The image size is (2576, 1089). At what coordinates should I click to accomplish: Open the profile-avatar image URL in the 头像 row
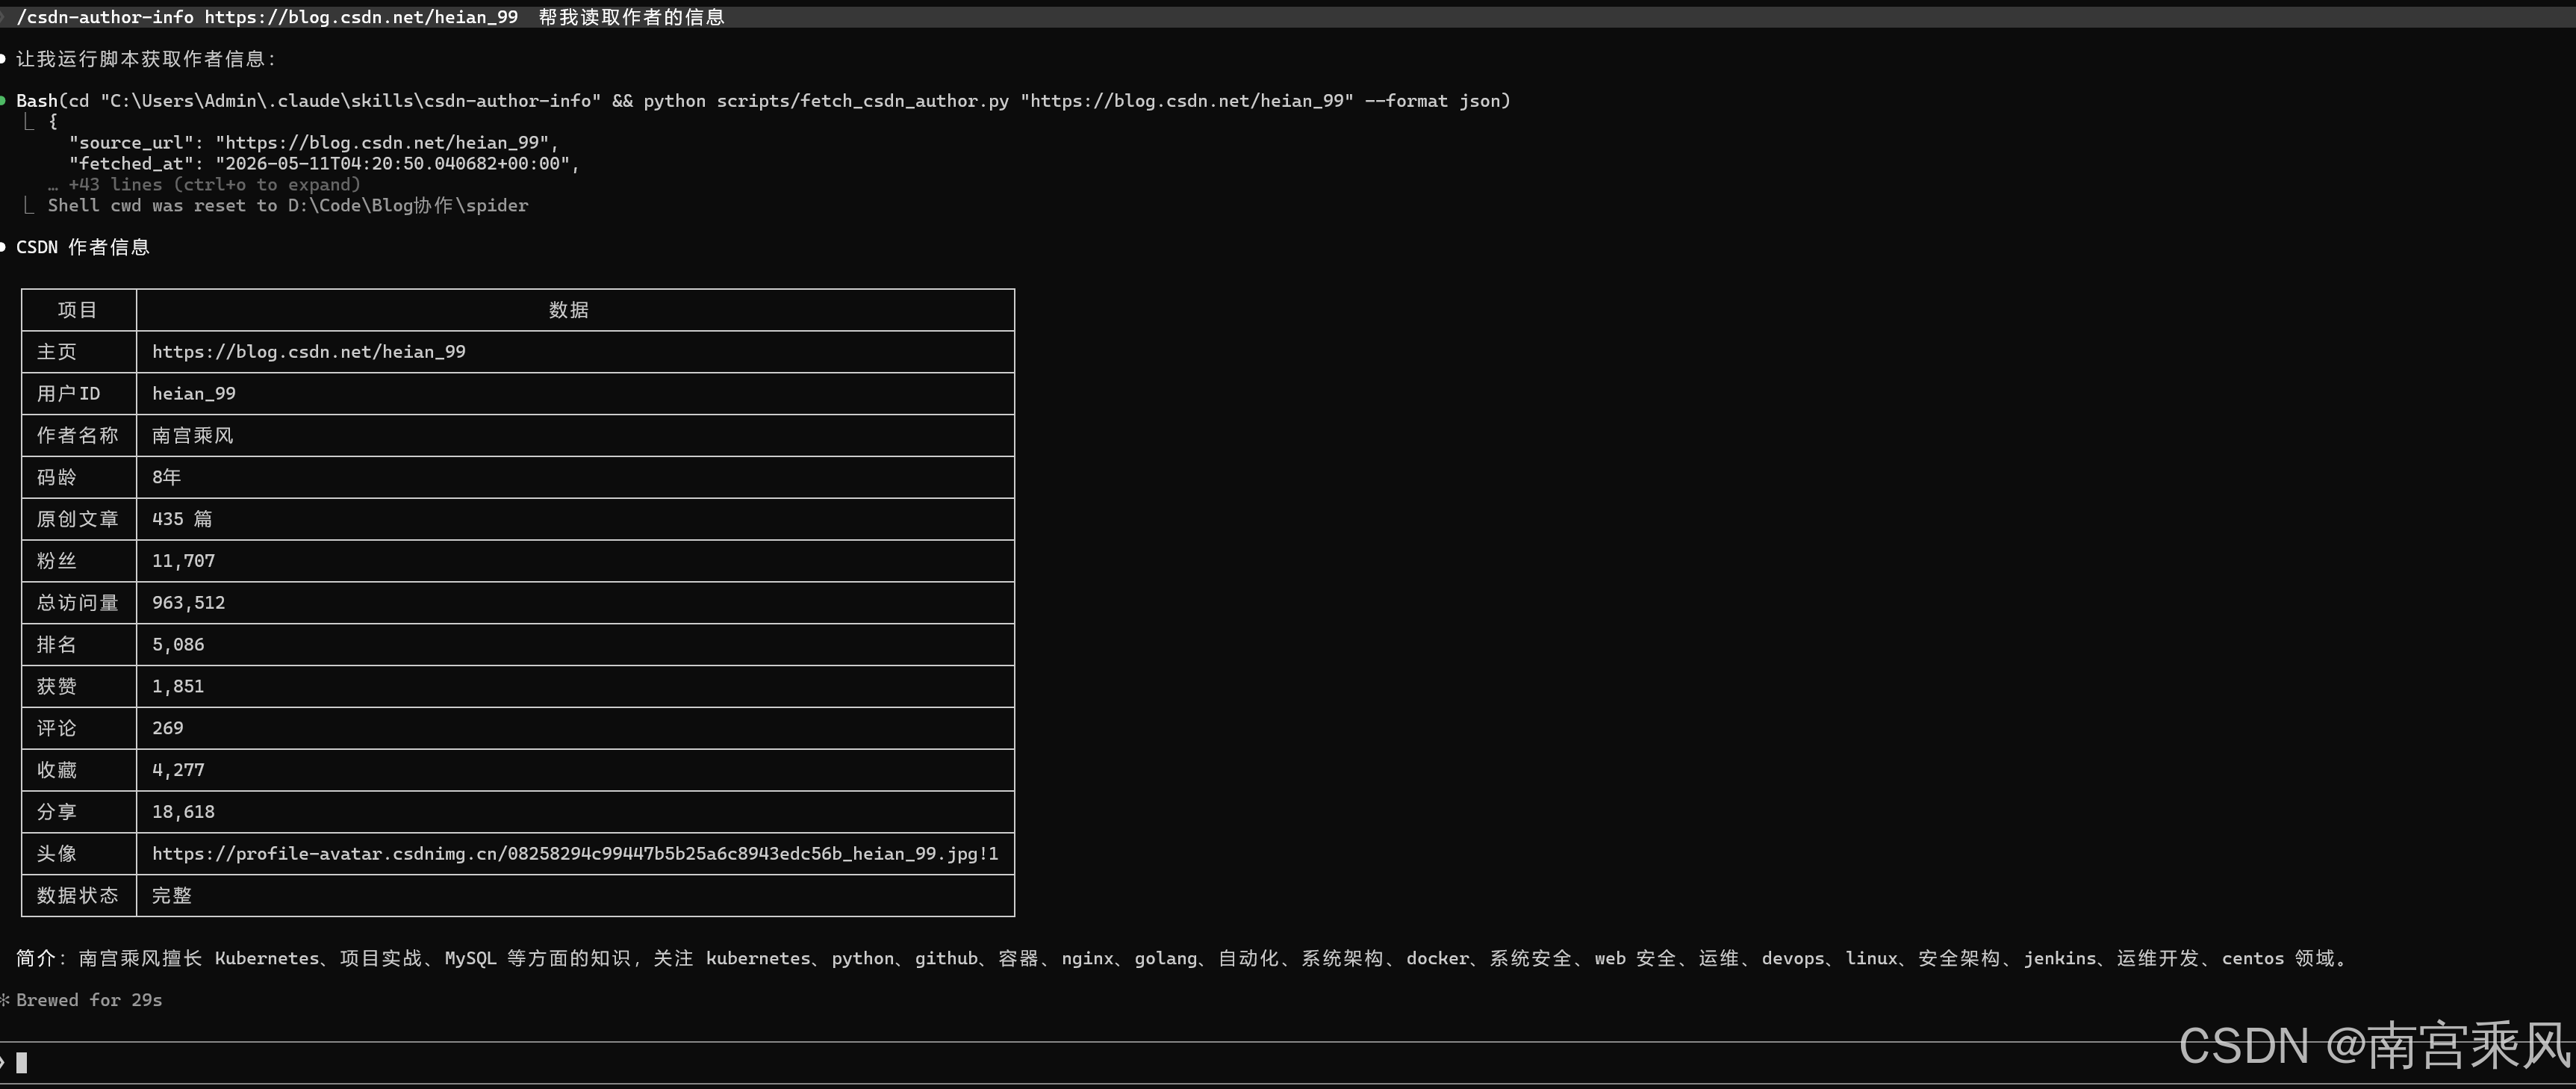pyautogui.click(x=575, y=854)
